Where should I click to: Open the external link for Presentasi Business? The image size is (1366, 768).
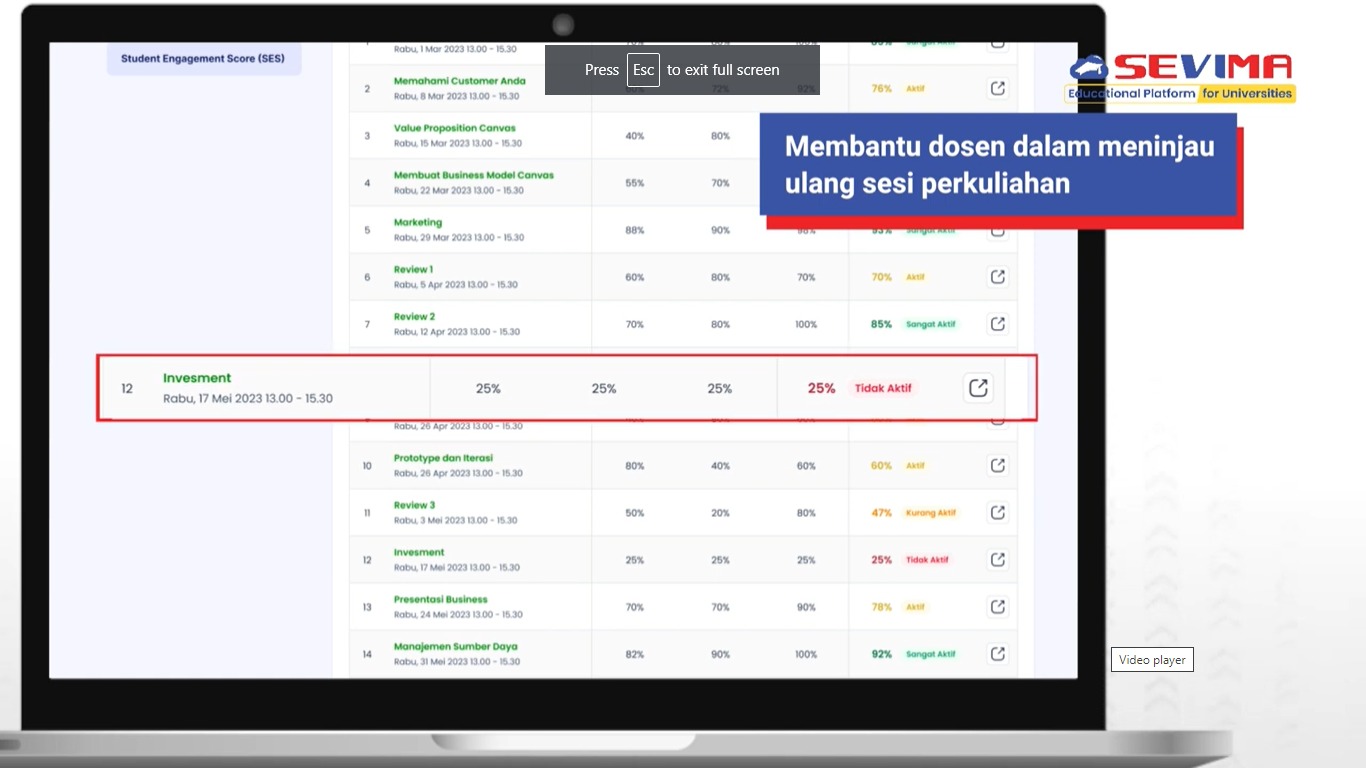click(x=996, y=606)
